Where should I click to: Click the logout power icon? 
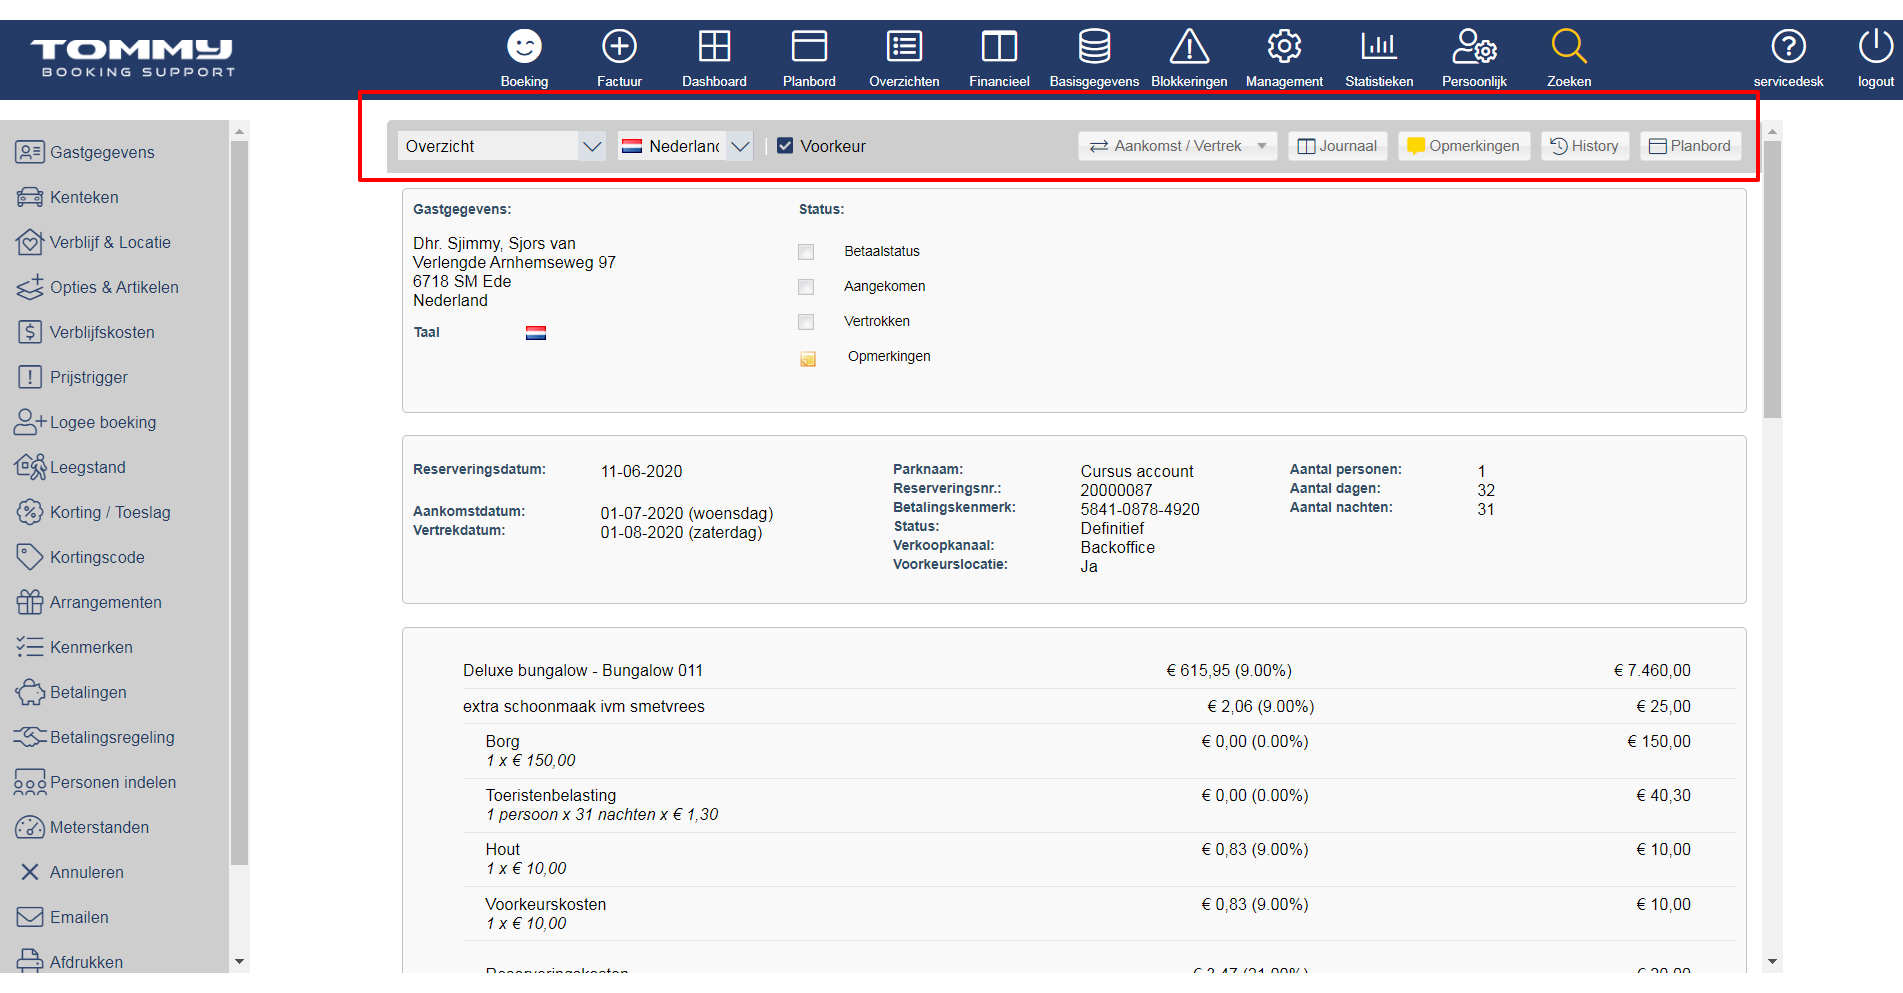coord(1875,47)
